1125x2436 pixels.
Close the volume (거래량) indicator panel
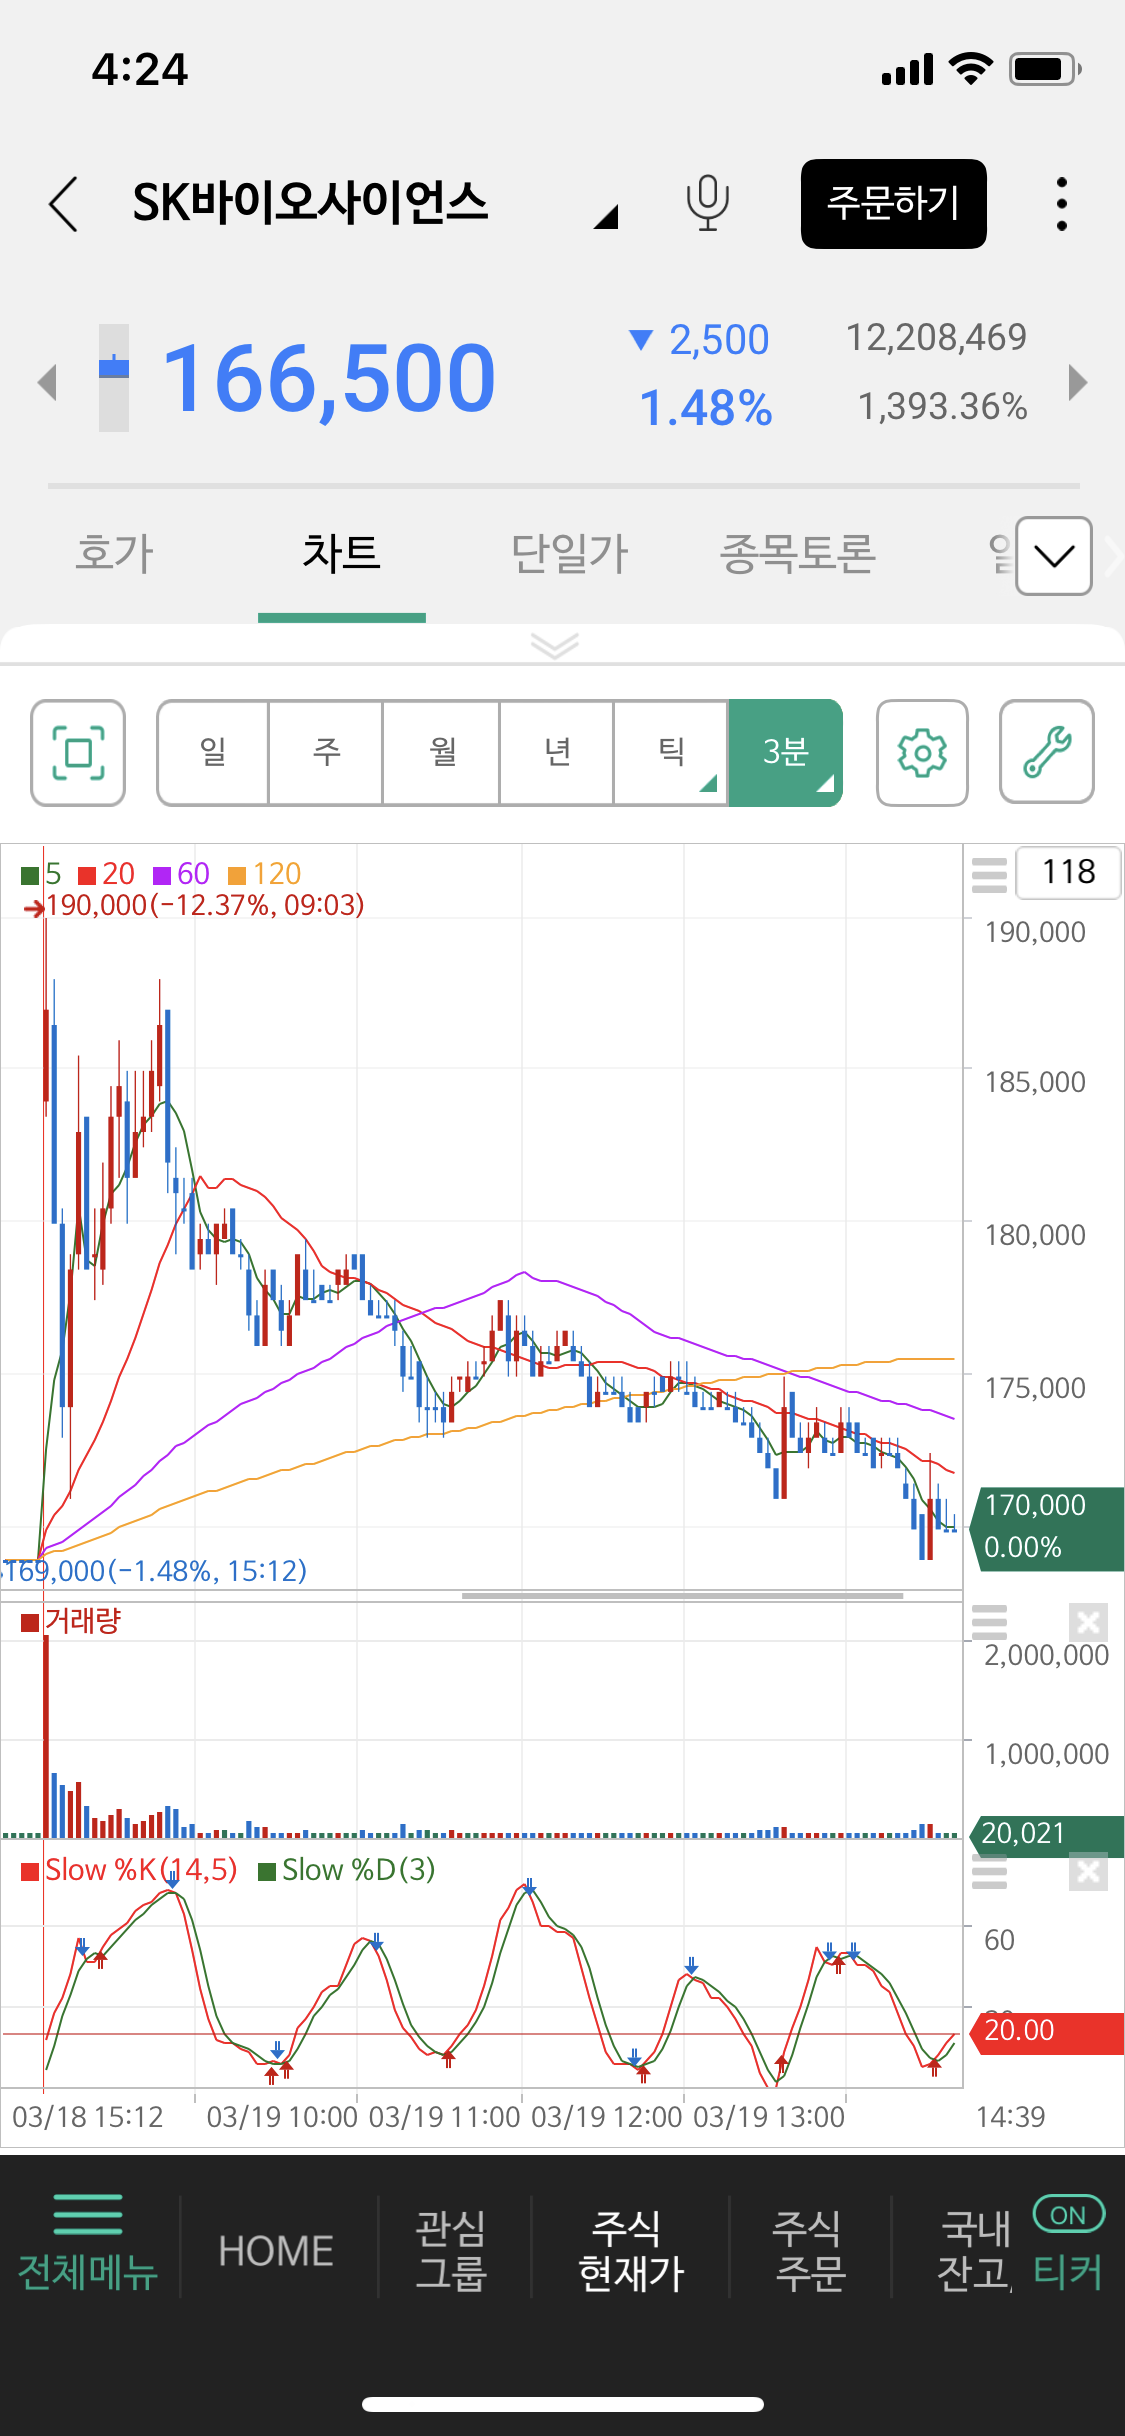1088,1621
